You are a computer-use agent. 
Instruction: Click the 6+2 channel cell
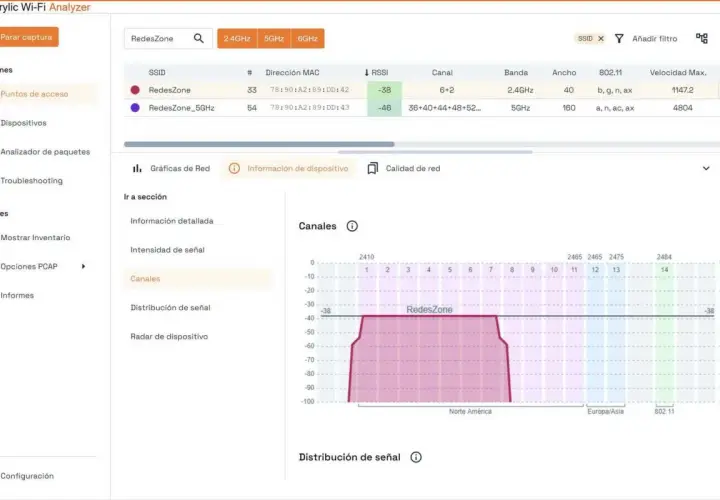447,90
